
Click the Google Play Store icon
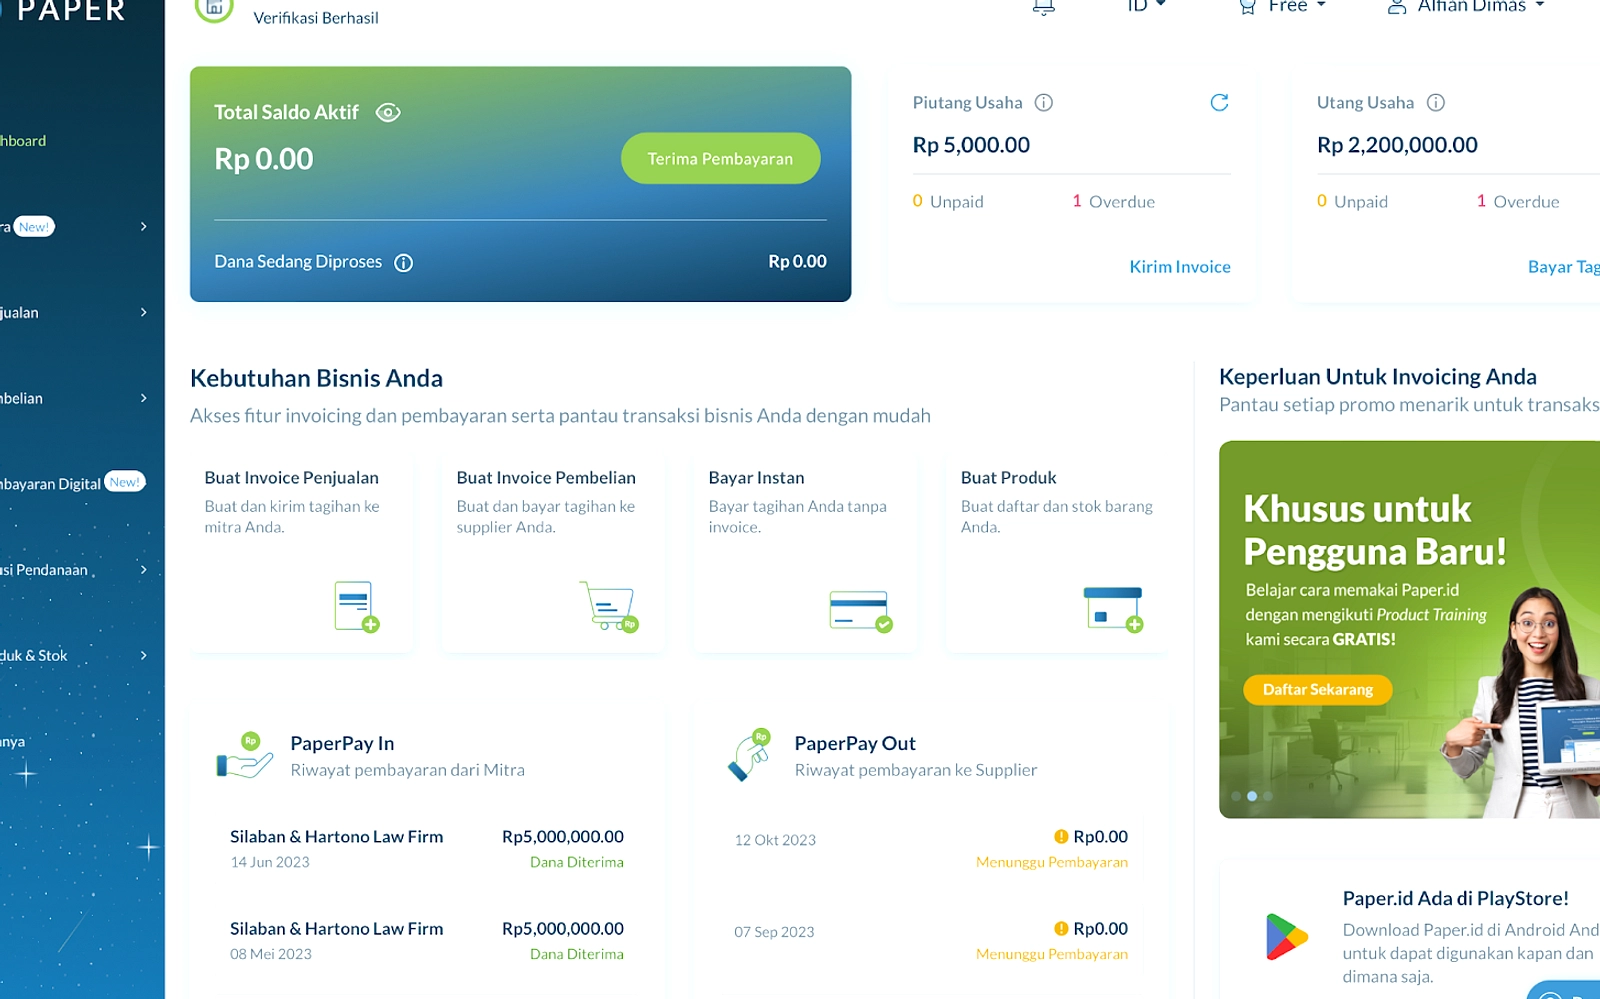pyautogui.click(x=1286, y=937)
